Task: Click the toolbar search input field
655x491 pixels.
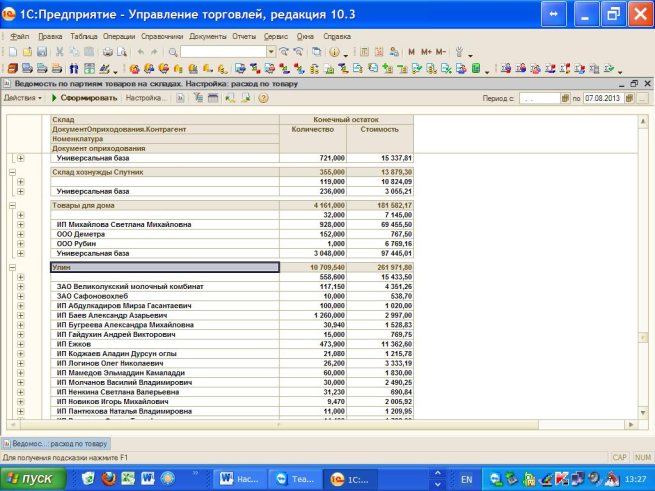Action: [223, 52]
